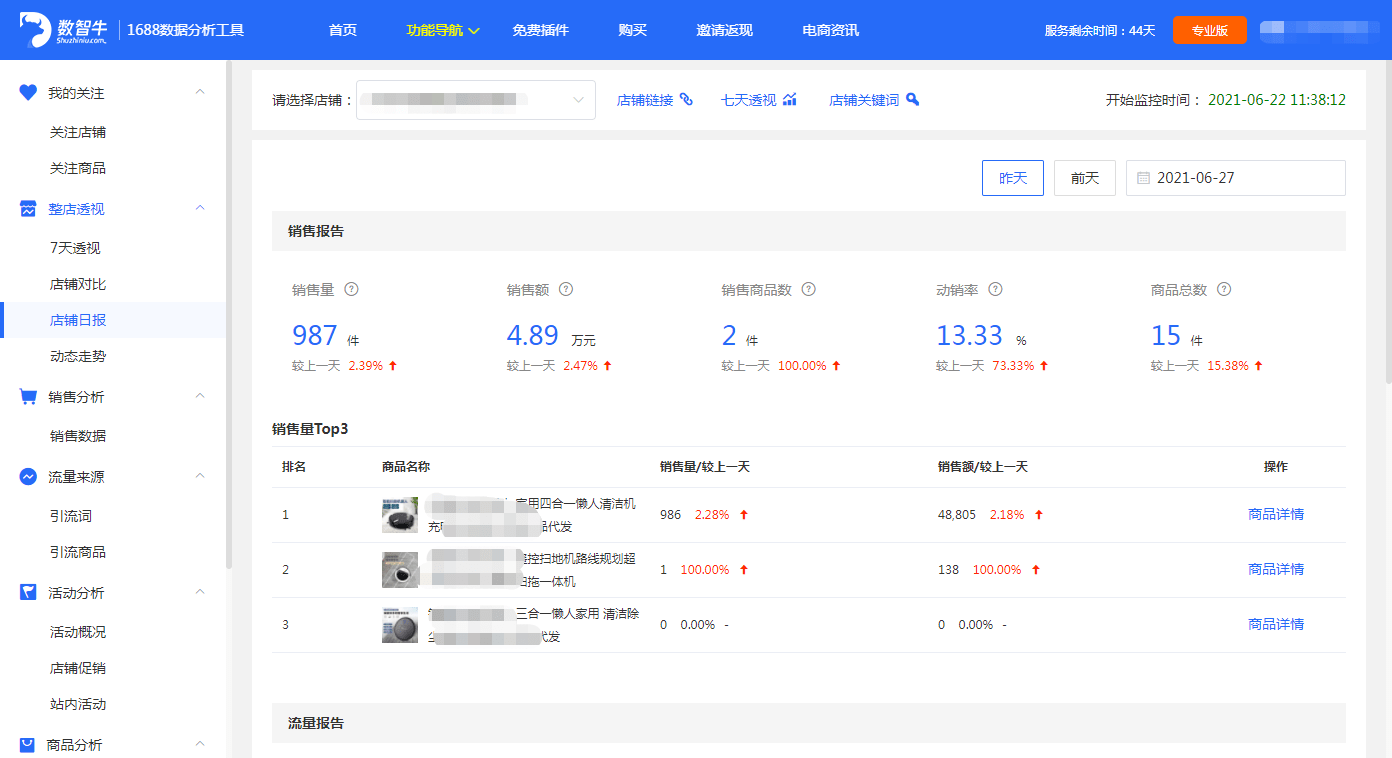Open the 请选择店铺 store selector
The width and height of the screenshot is (1392, 758).
click(x=476, y=100)
